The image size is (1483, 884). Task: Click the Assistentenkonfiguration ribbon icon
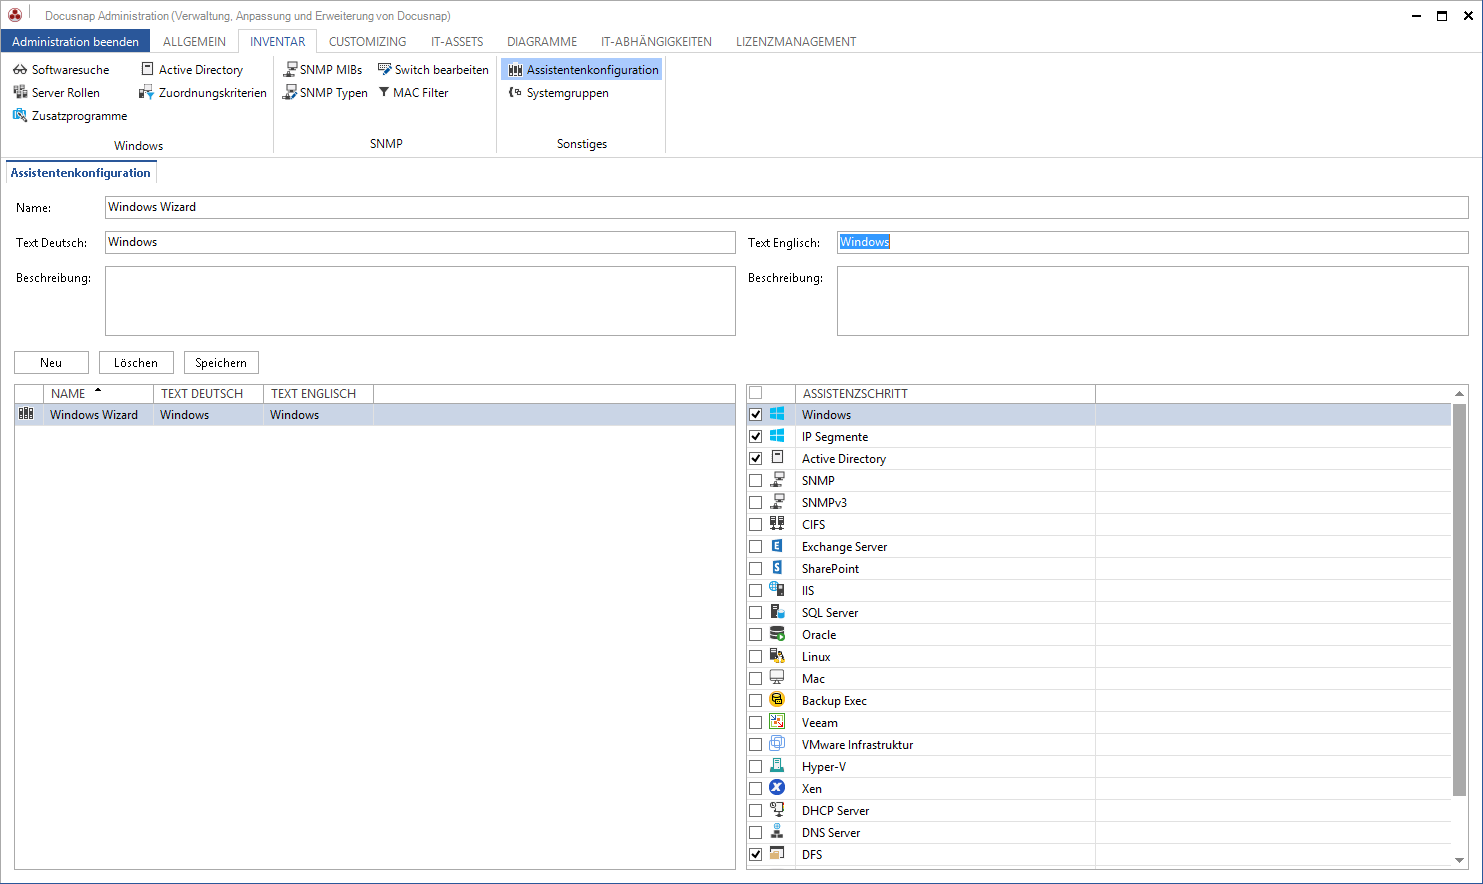tap(515, 70)
